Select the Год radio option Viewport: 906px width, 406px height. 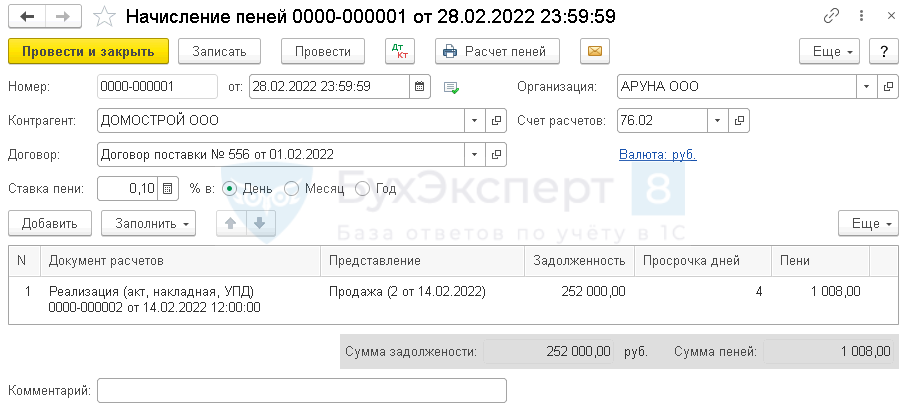click(x=362, y=188)
